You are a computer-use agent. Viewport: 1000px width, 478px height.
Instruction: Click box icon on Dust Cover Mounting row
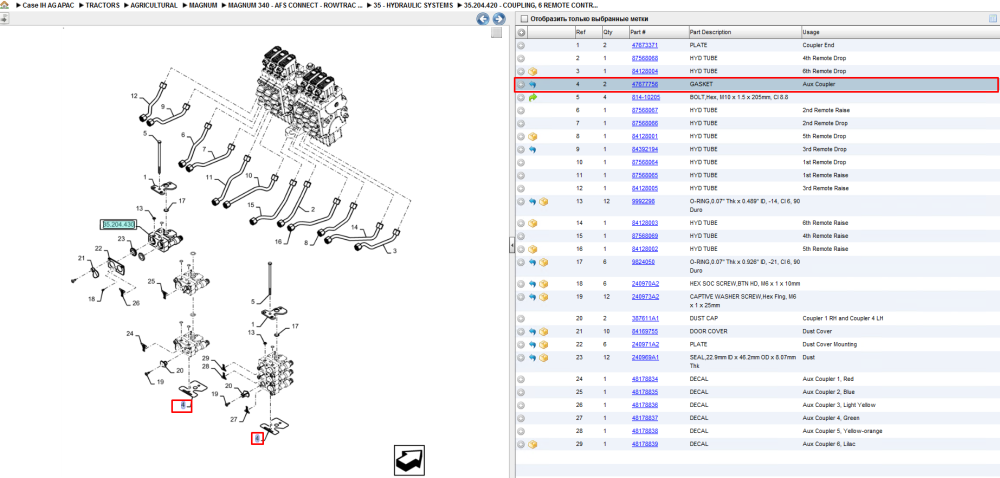click(x=543, y=344)
